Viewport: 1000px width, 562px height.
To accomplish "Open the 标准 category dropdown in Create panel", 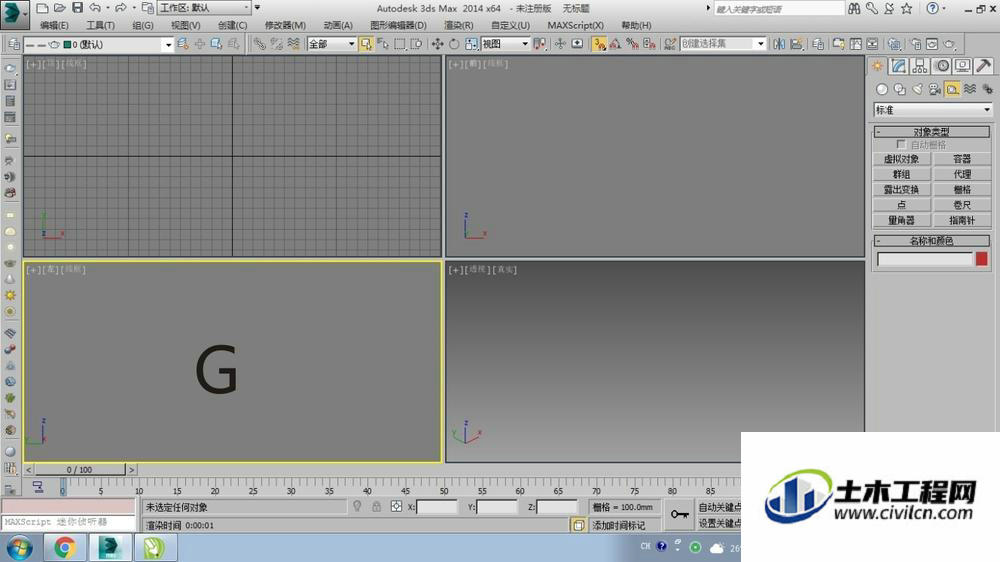I will [932, 110].
